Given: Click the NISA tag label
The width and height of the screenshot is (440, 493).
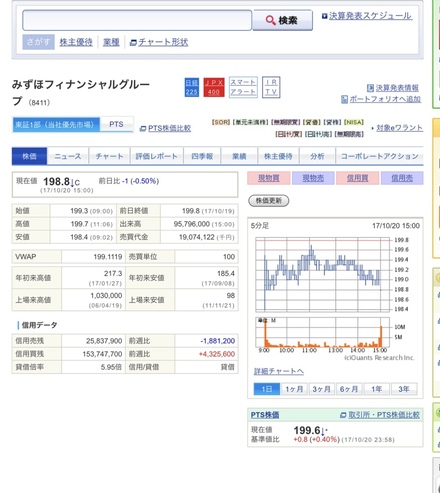Looking at the screenshot, I should (x=353, y=122).
